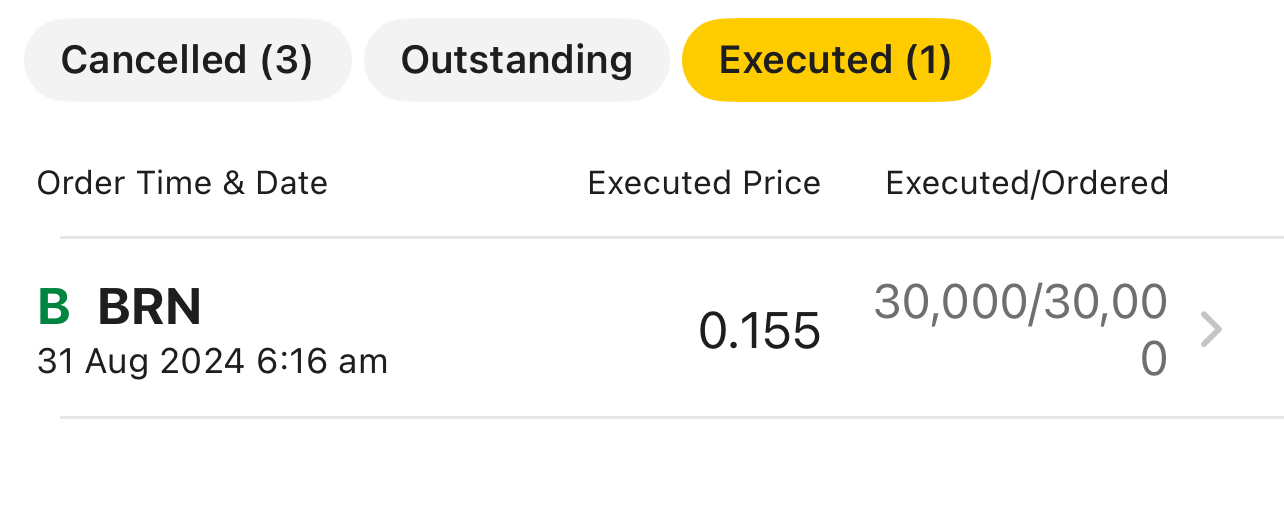Tap the grey right-arrow beside the quantity

1210,329
